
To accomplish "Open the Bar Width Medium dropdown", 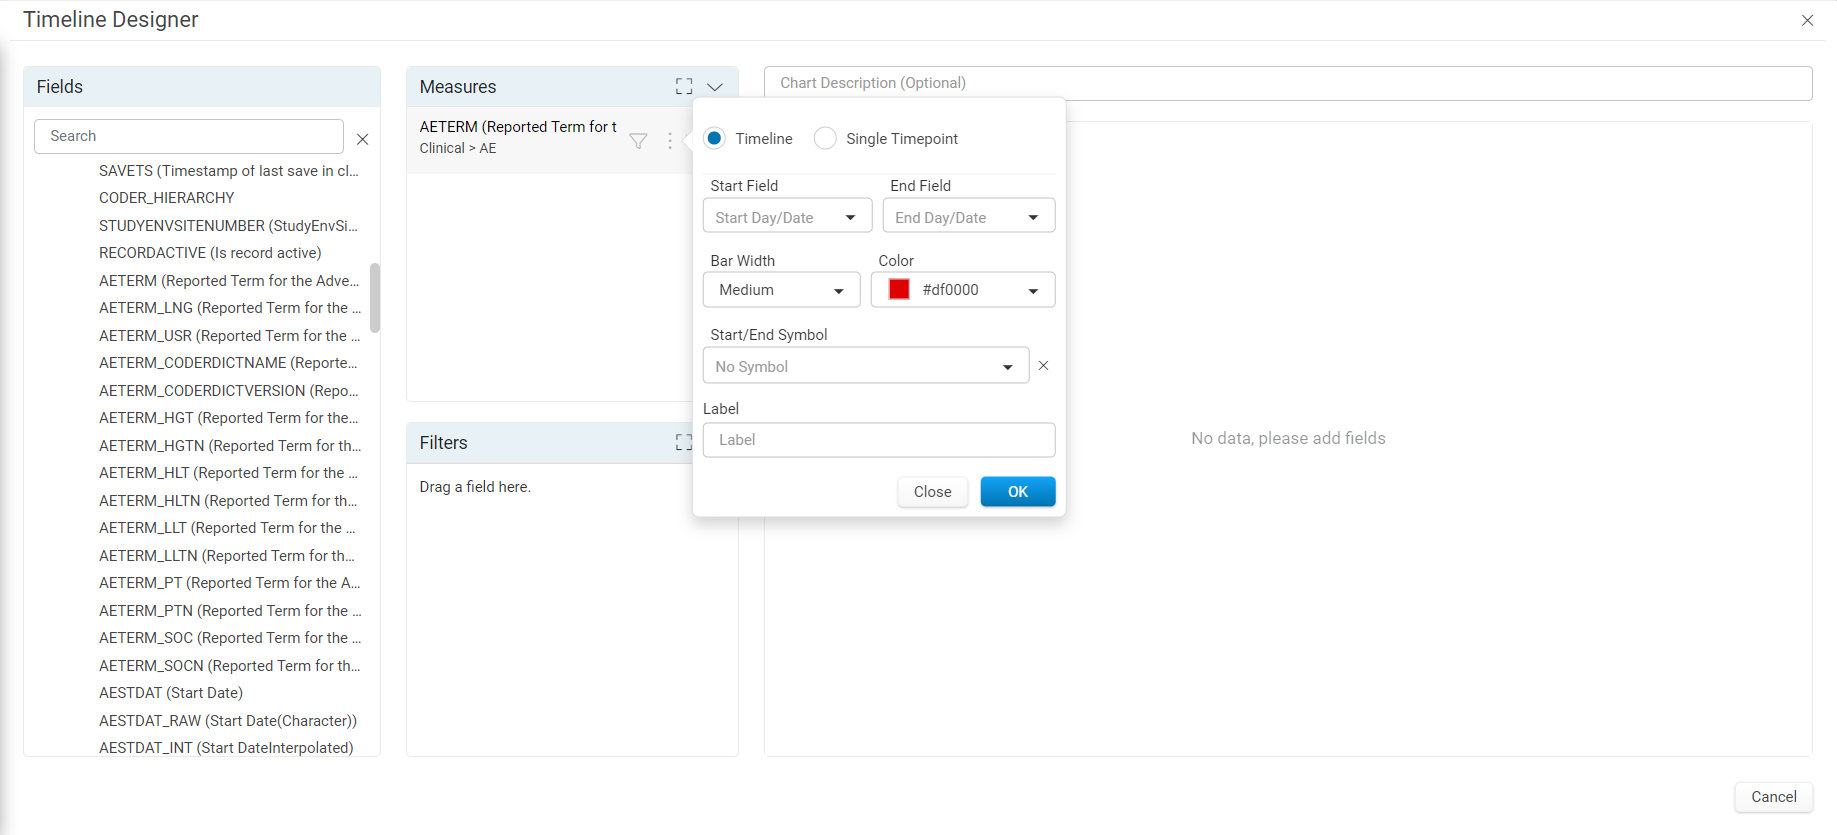I will tap(781, 290).
